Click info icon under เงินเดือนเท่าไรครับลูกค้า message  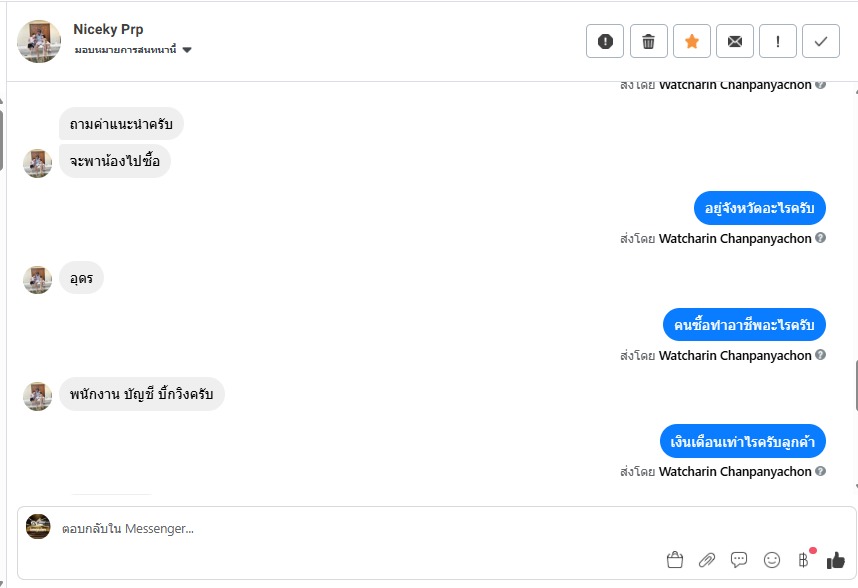821,471
